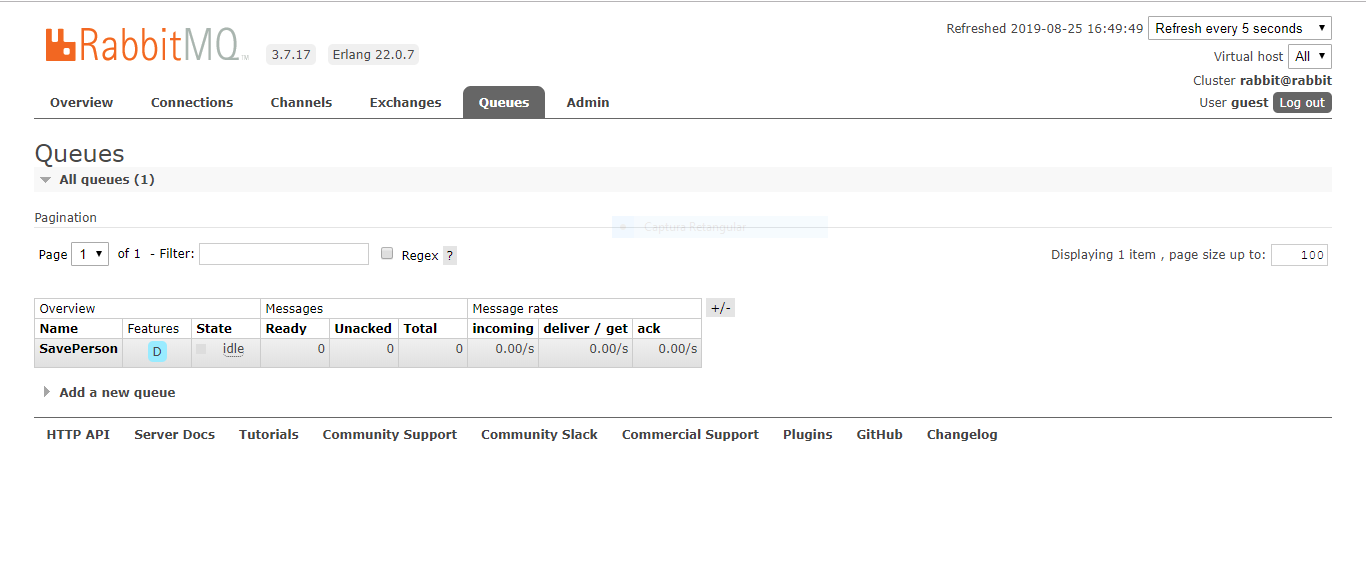Sort by the Unacked column header
This screenshot has height=574, width=1366.
pos(363,328)
